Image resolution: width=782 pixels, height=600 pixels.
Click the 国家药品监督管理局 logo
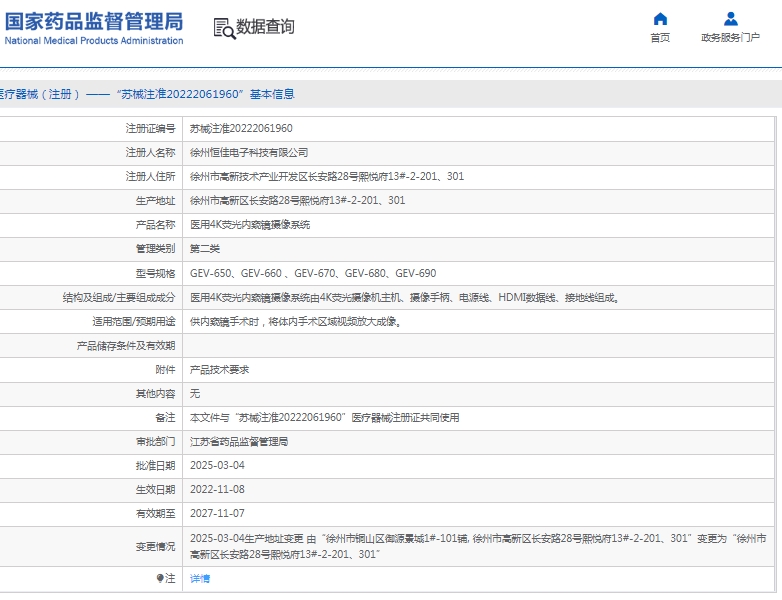[94, 28]
